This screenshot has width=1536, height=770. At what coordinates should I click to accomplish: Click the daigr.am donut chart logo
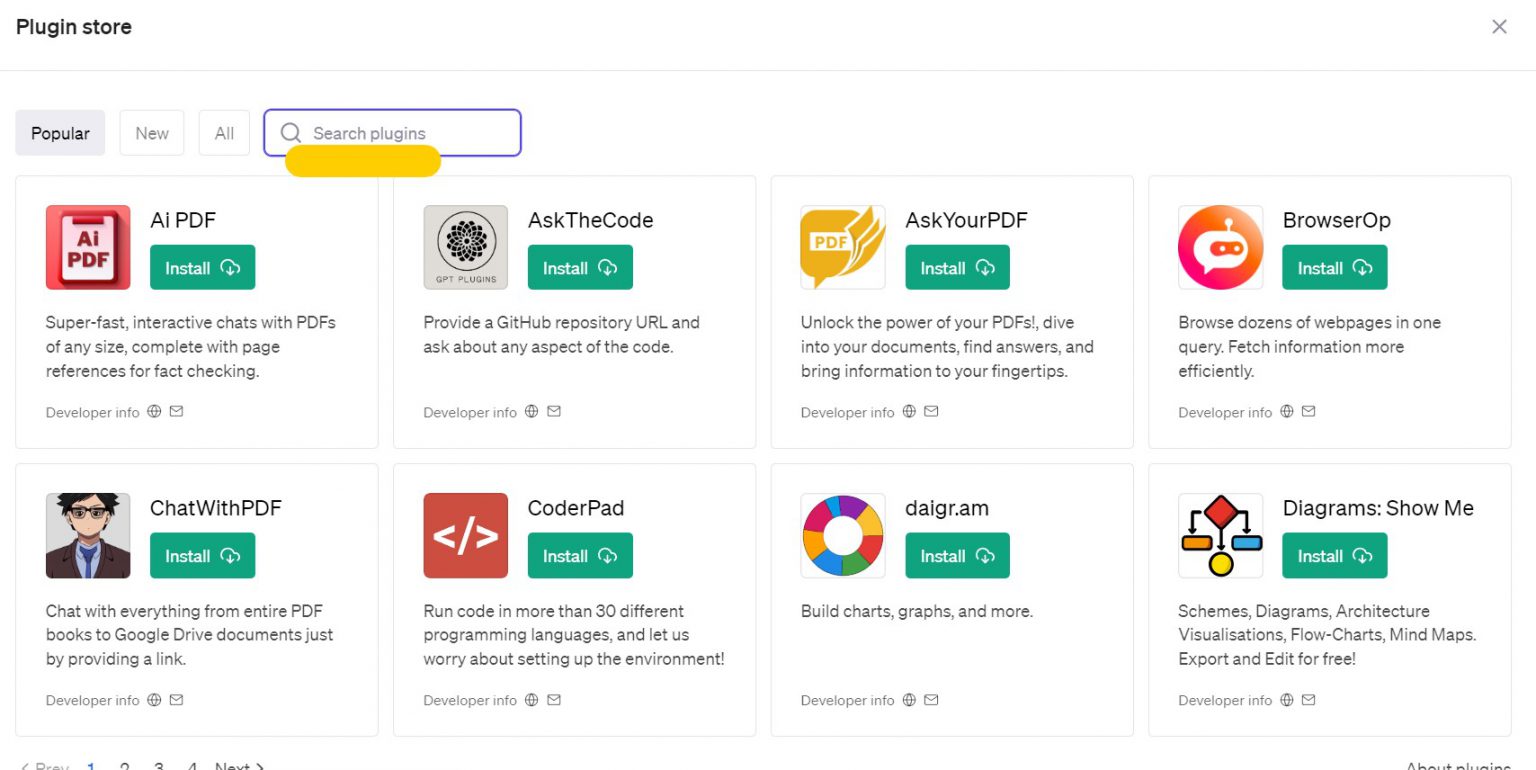point(843,535)
